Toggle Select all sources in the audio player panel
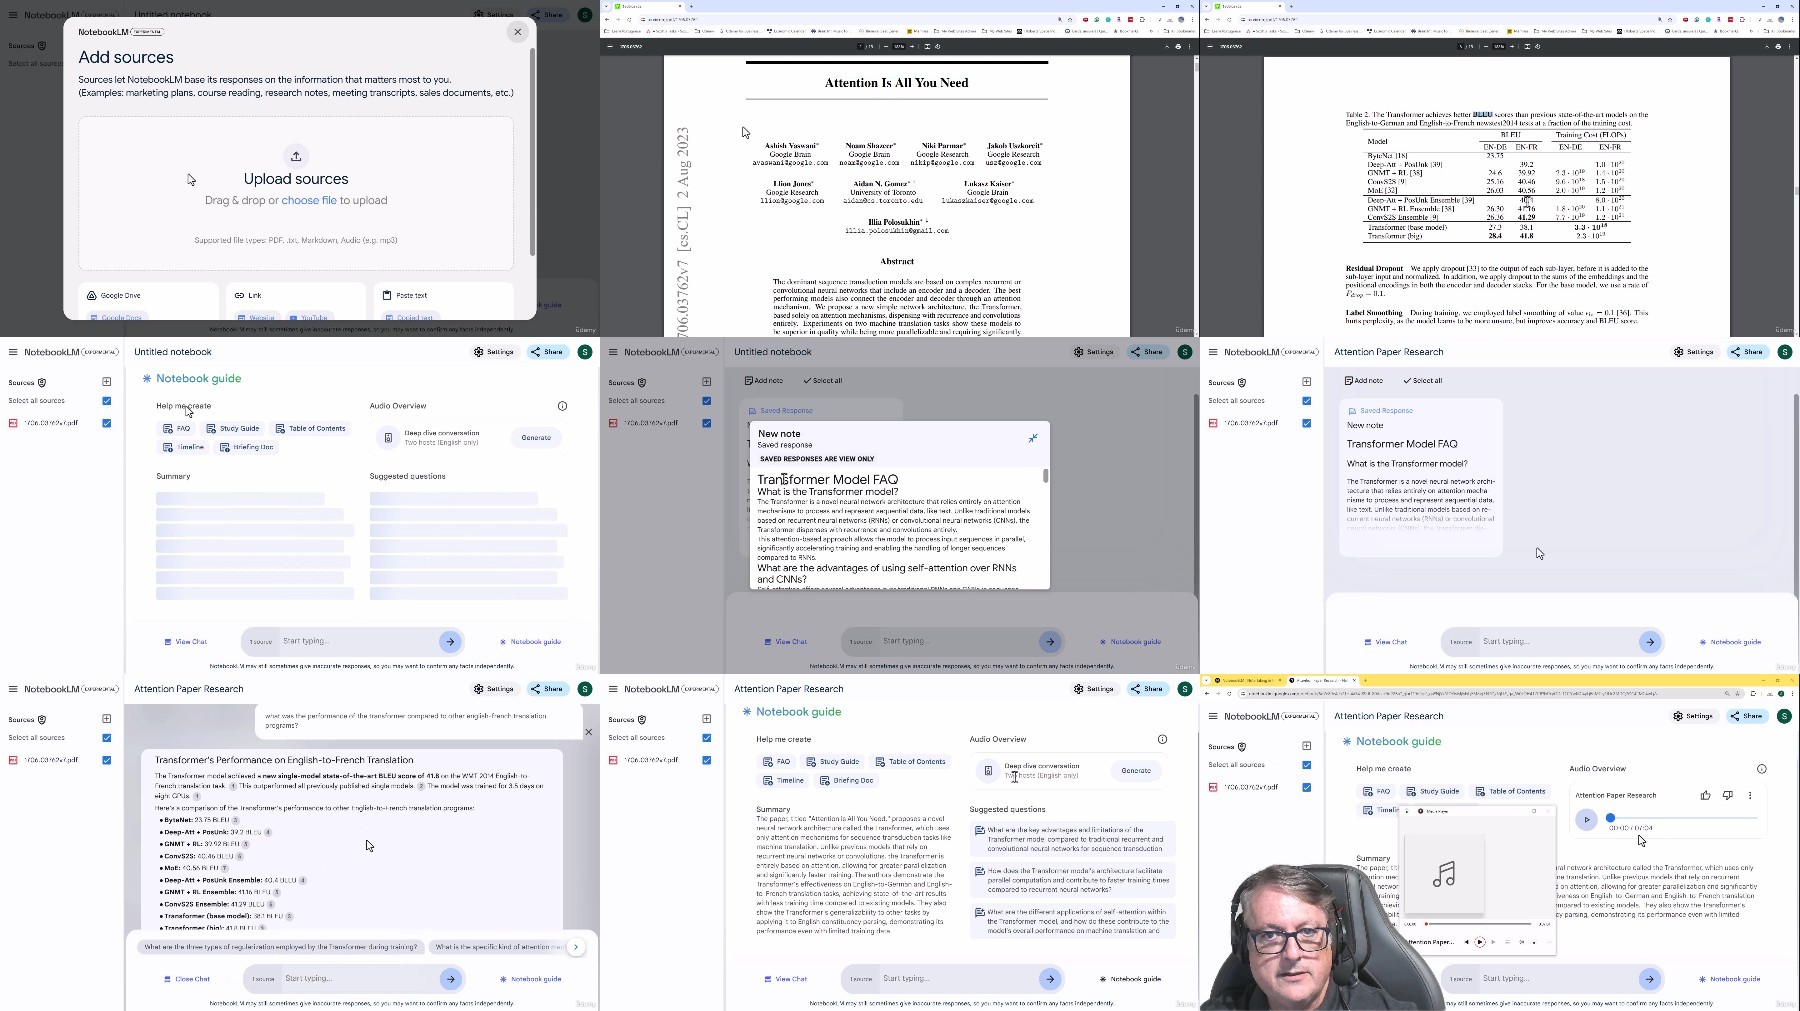The height and width of the screenshot is (1011, 1800). click(1306, 765)
